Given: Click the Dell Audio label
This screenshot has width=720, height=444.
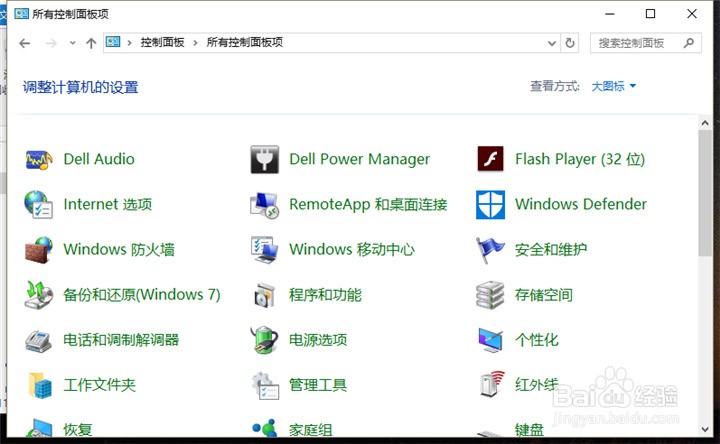Looking at the screenshot, I should coord(99,159).
